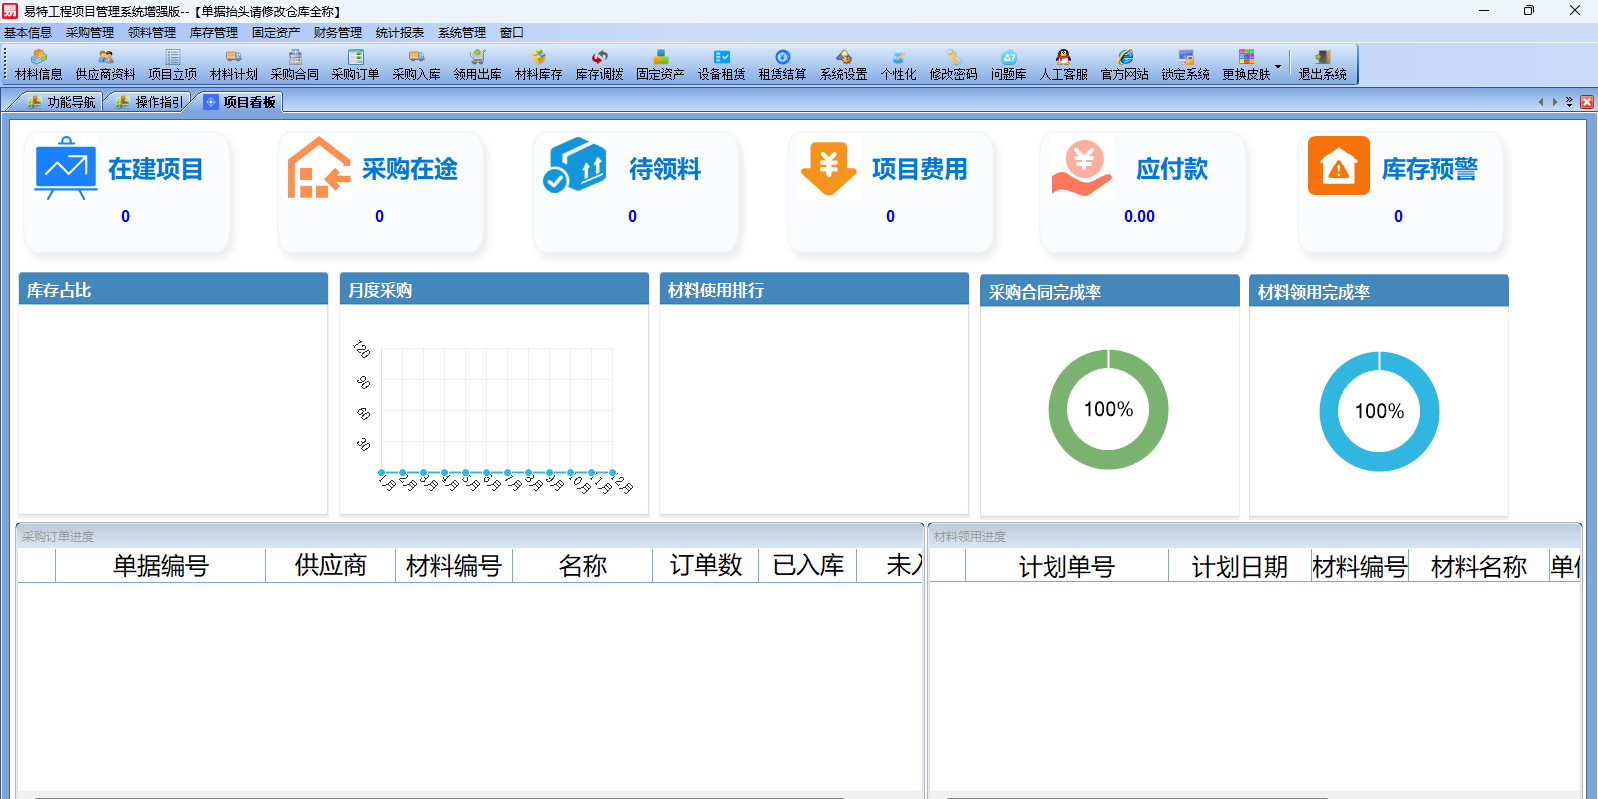
Task: Expand the 库存管理 menu
Action: [x=213, y=33]
